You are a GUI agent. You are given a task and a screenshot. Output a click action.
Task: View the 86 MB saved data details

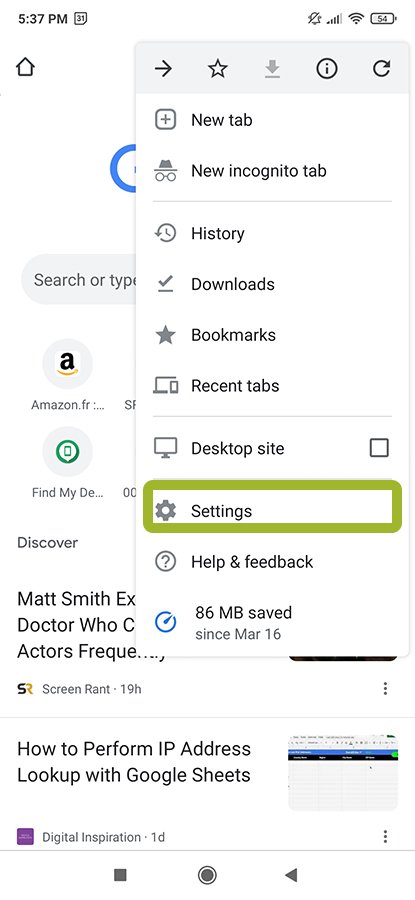(x=272, y=622)
